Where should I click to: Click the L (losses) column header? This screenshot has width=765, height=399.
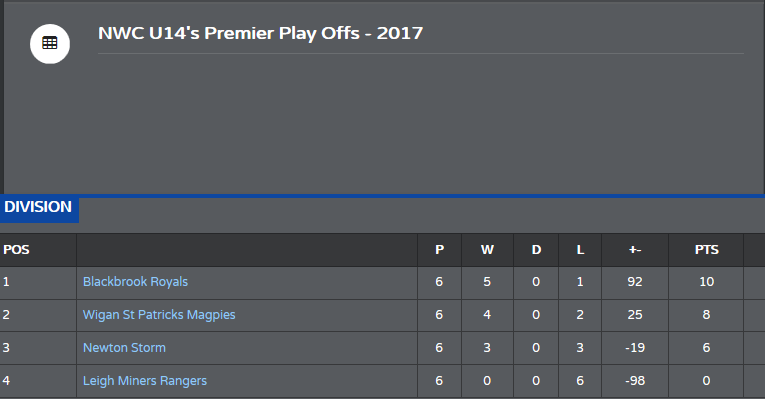click(580, 250)
